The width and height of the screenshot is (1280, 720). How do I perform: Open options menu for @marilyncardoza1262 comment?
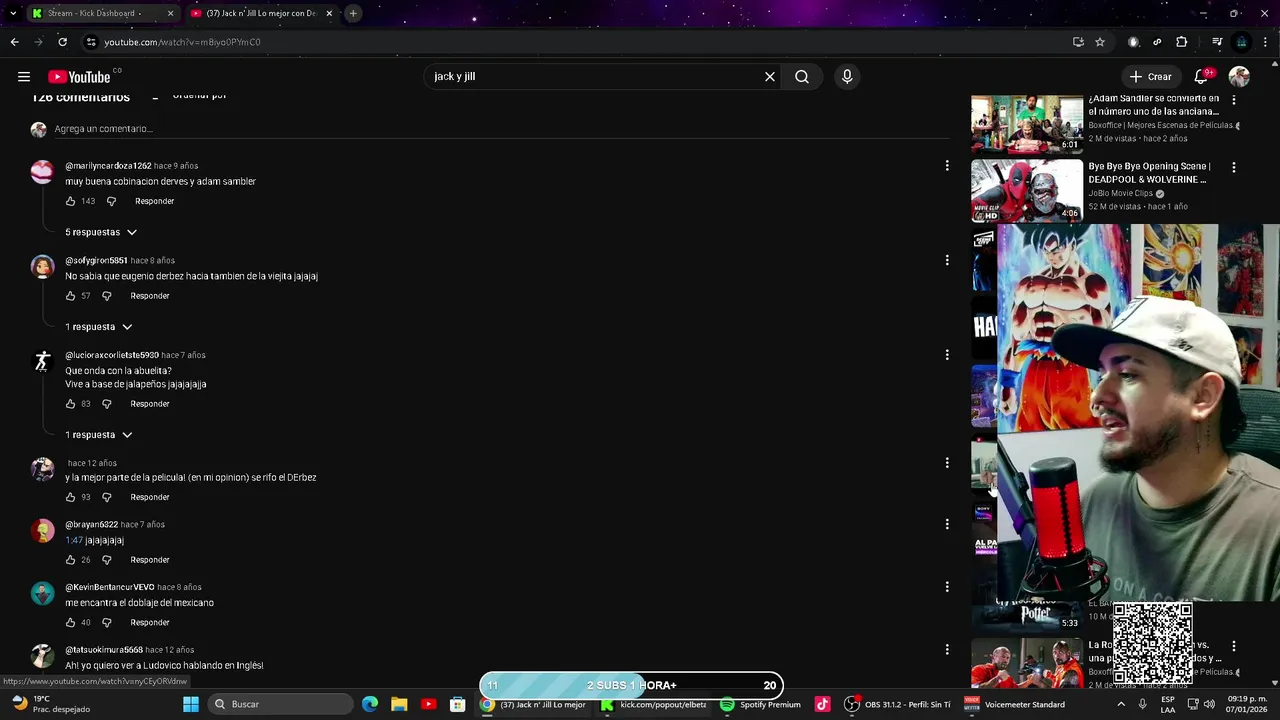pos(947,166)
